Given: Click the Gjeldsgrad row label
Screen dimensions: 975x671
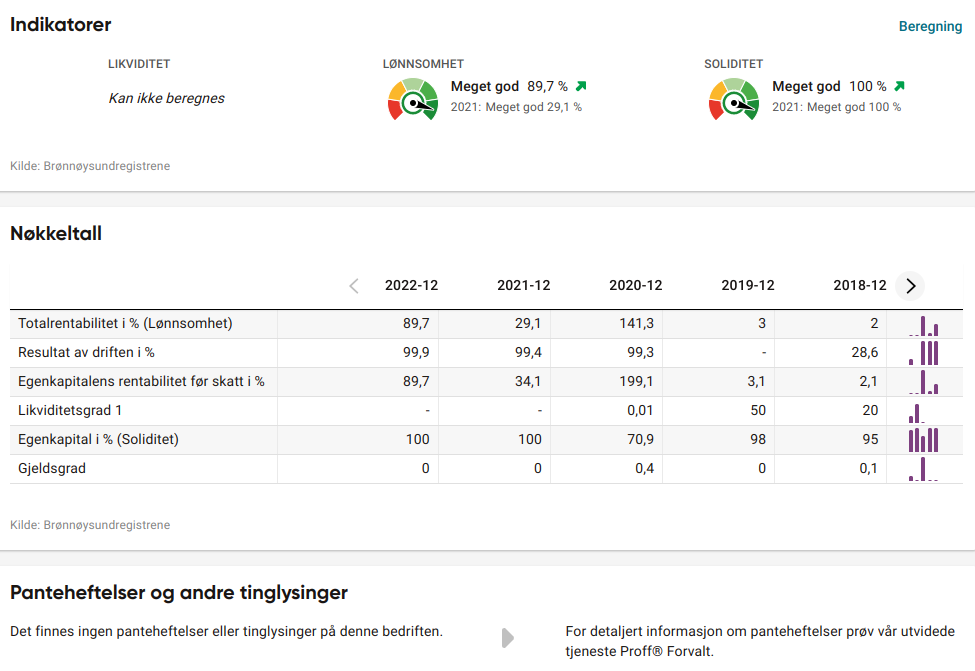Looking at the screenshot, I should pyautogui.click(x=52, y=468).
